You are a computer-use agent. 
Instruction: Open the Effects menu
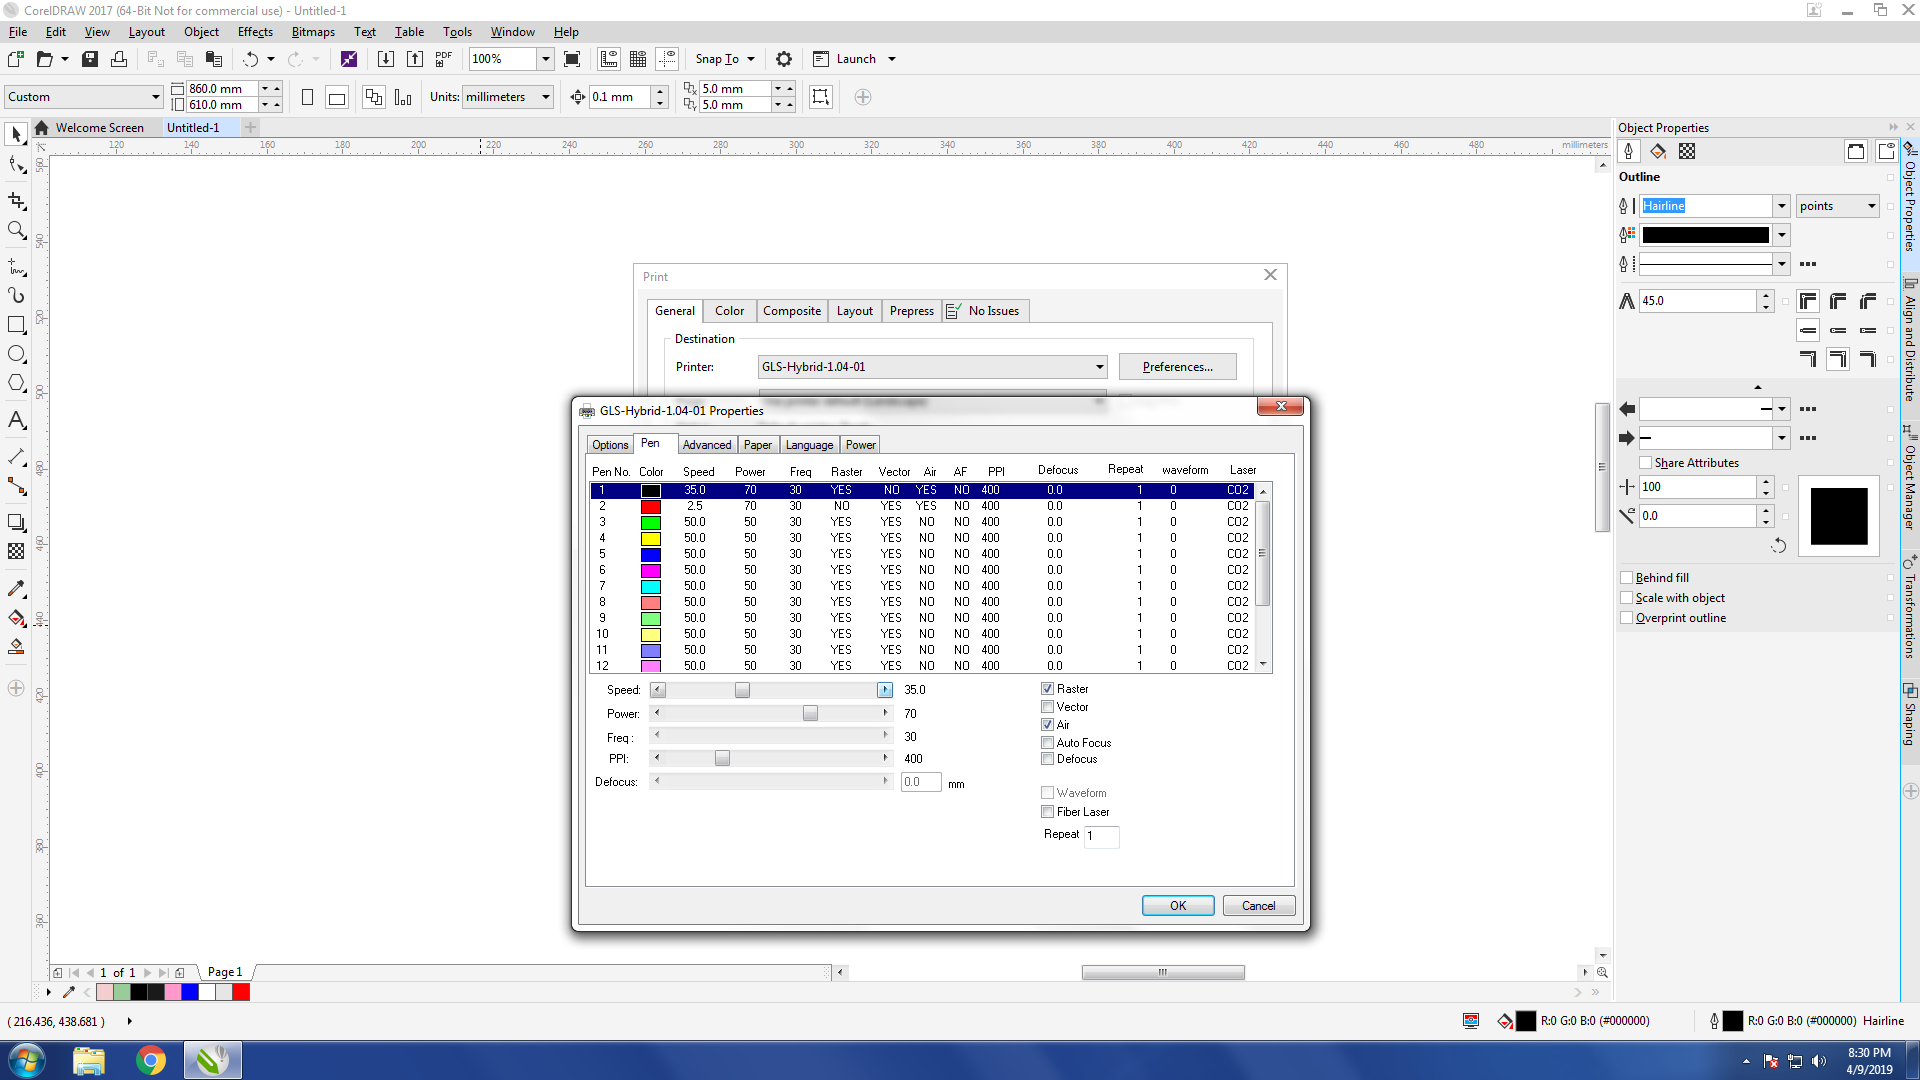click(x=255, y=32)
